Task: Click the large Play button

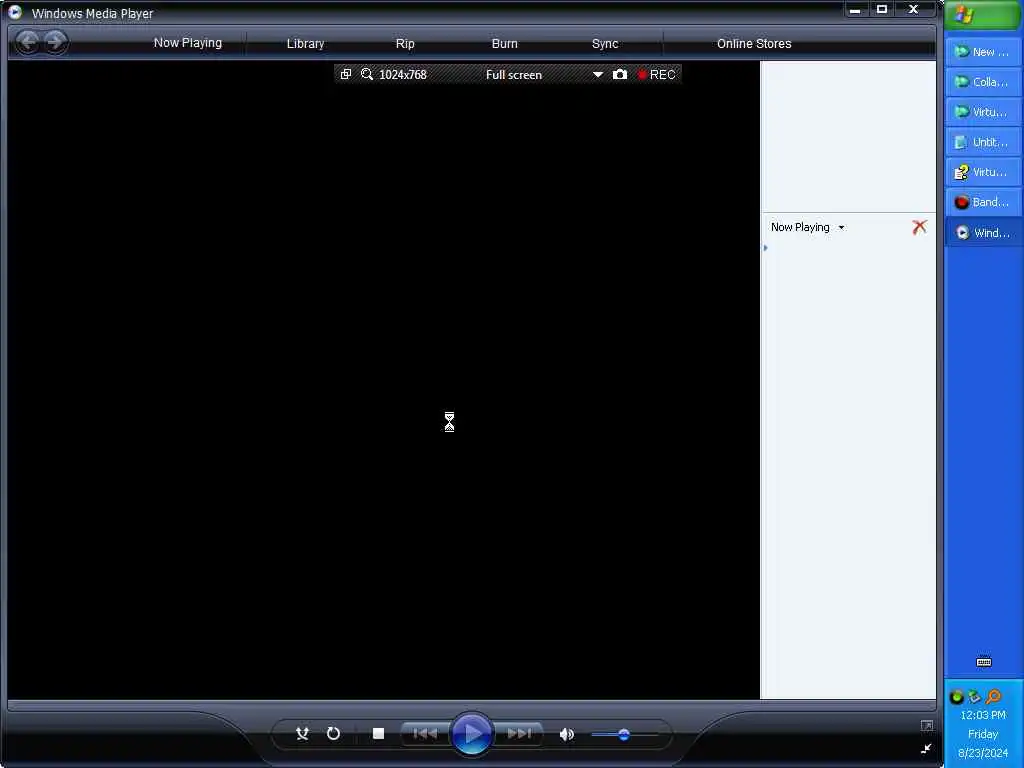Action: (x=471, y=734)
